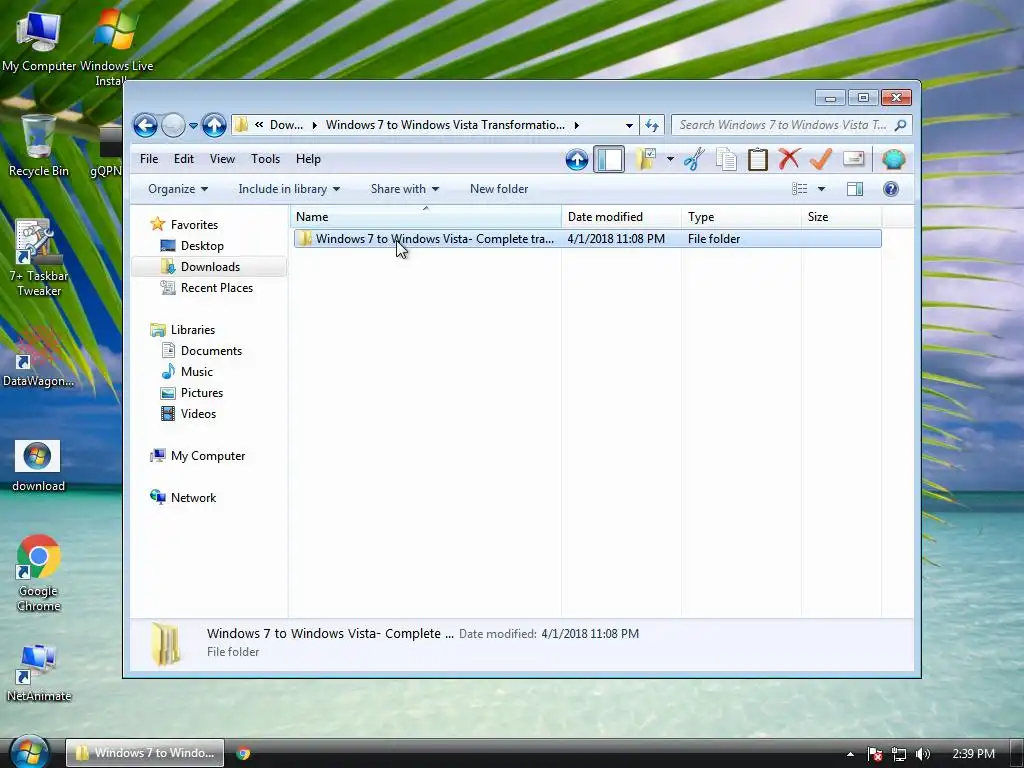Screen dimensions: 1024x768
Task: Click the greyed Forward navigation arrow
Action: click(173, 125)
